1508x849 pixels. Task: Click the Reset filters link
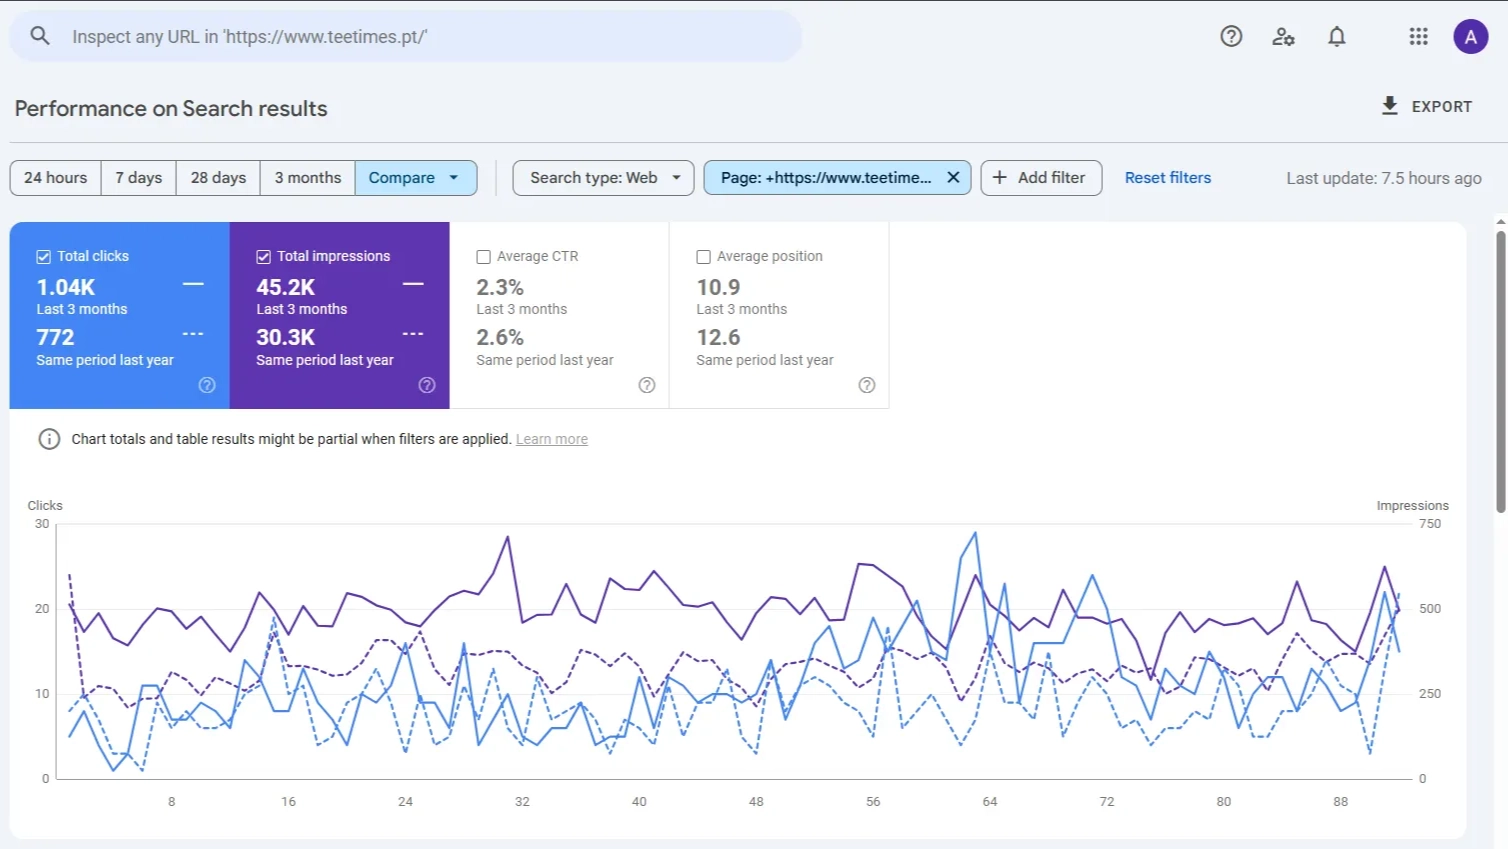[x=1167, y=177]
